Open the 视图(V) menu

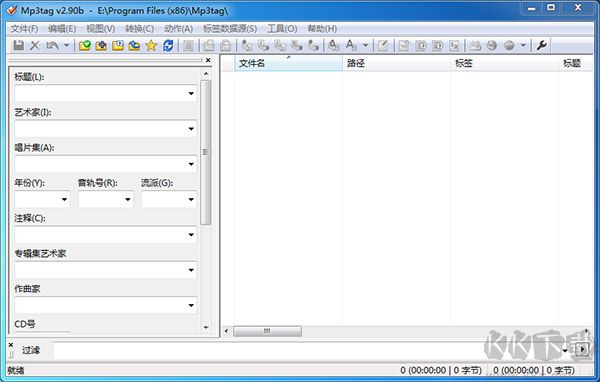pos(100,29)
